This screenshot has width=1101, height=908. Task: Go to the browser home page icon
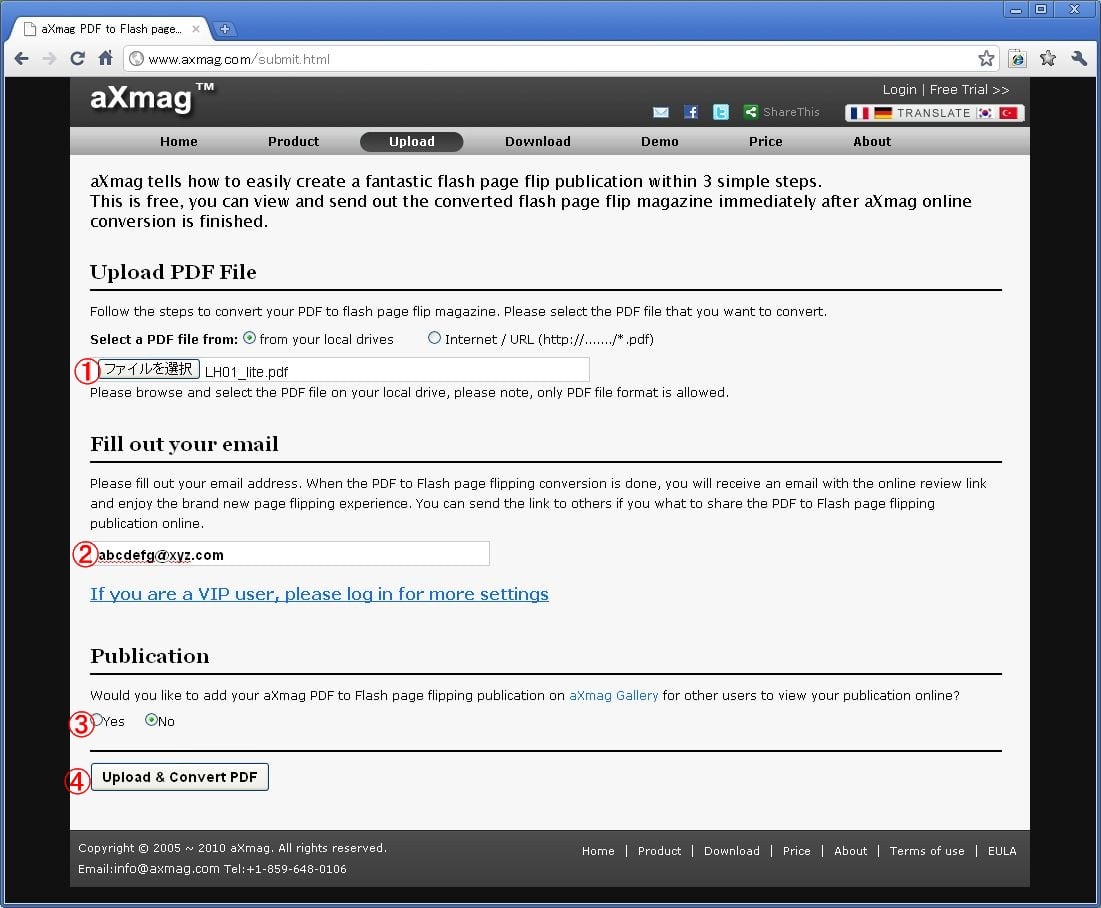[105, 59]
